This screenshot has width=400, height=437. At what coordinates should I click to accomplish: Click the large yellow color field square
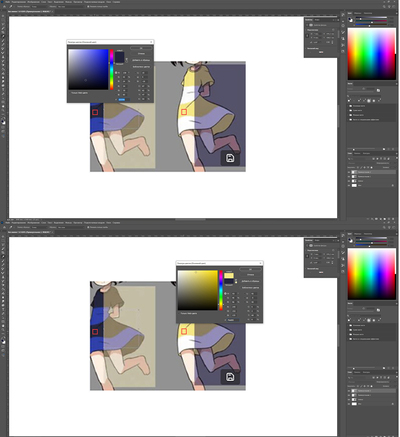click(198, 290)
